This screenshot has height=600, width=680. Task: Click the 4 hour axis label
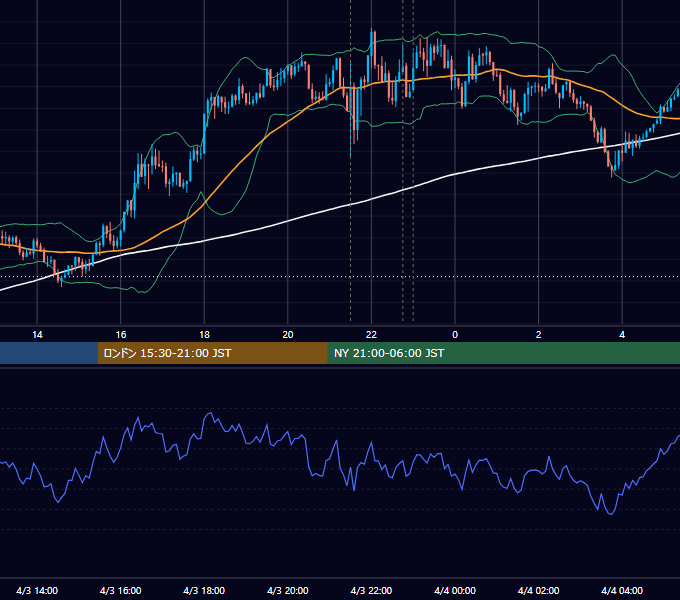coord(622,335)
